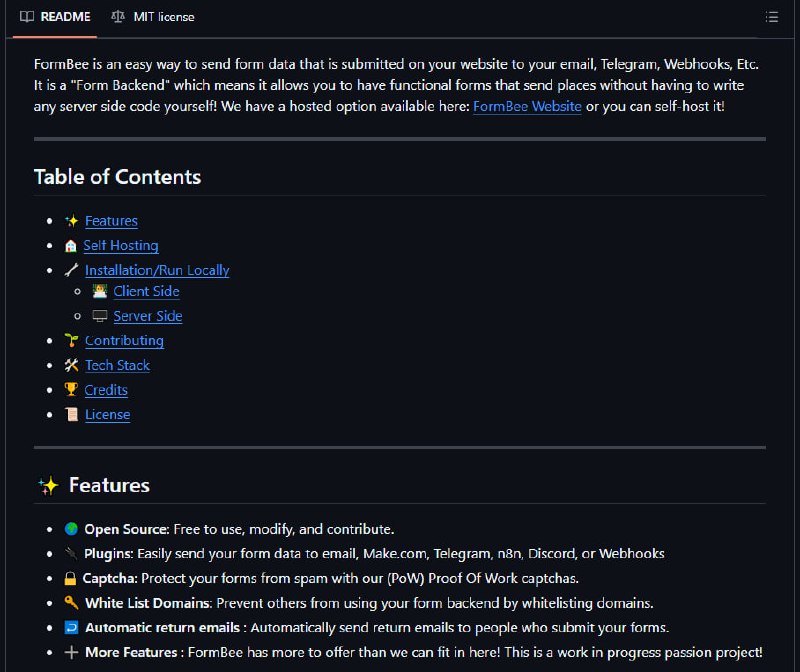Viewport: 800px width, 672px height.
Task: Click the trophy emoji beside Credits
Action: [x=71, y=390]
